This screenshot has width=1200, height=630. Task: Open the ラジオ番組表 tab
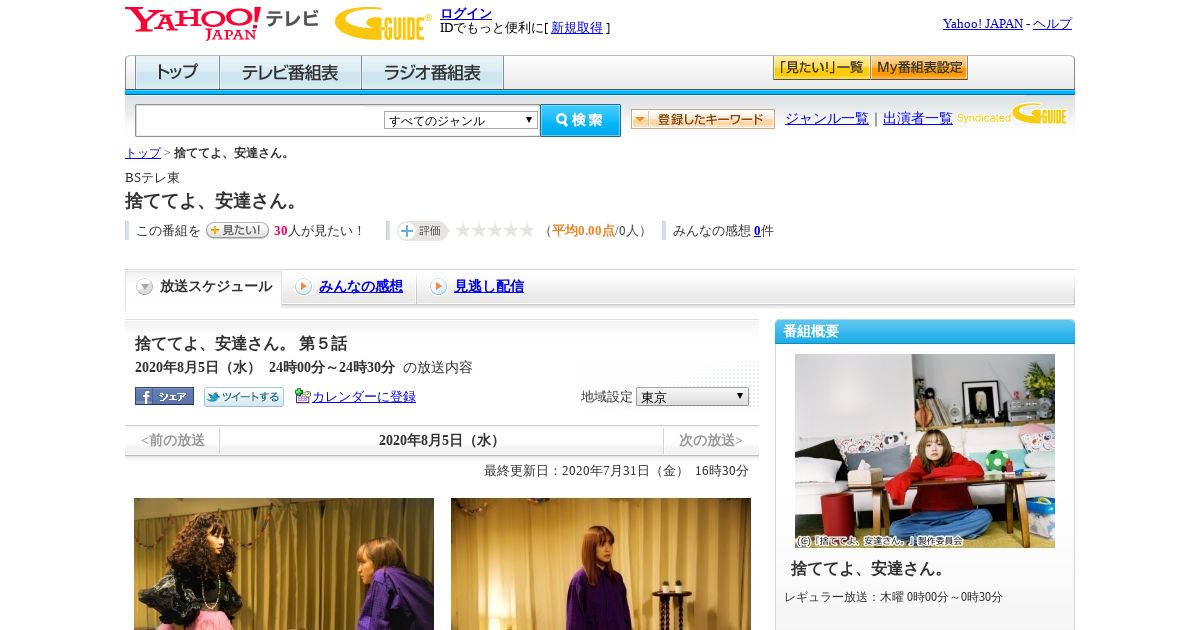click(432, 73)
